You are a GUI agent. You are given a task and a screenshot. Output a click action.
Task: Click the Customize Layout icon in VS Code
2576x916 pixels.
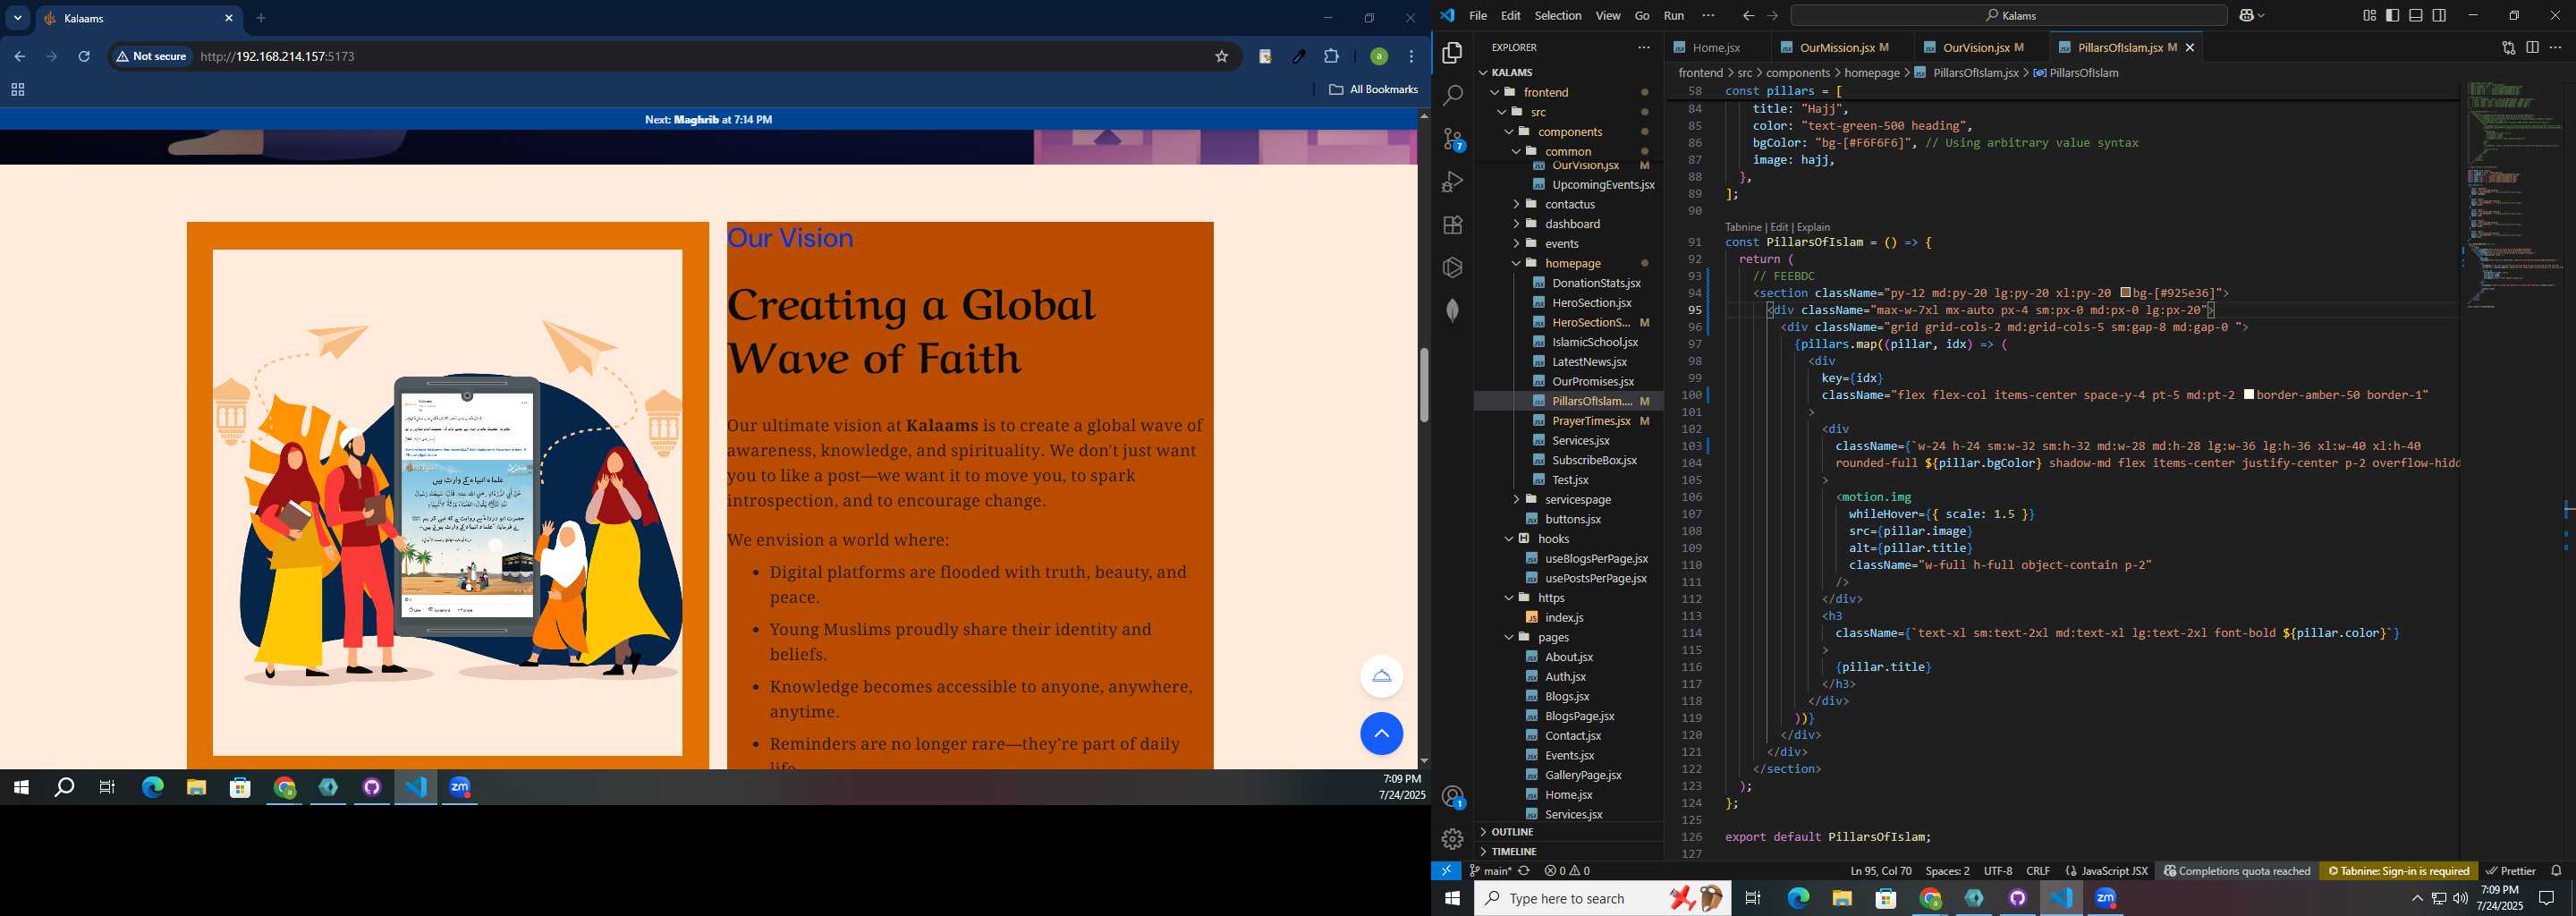coord(2369,16)
